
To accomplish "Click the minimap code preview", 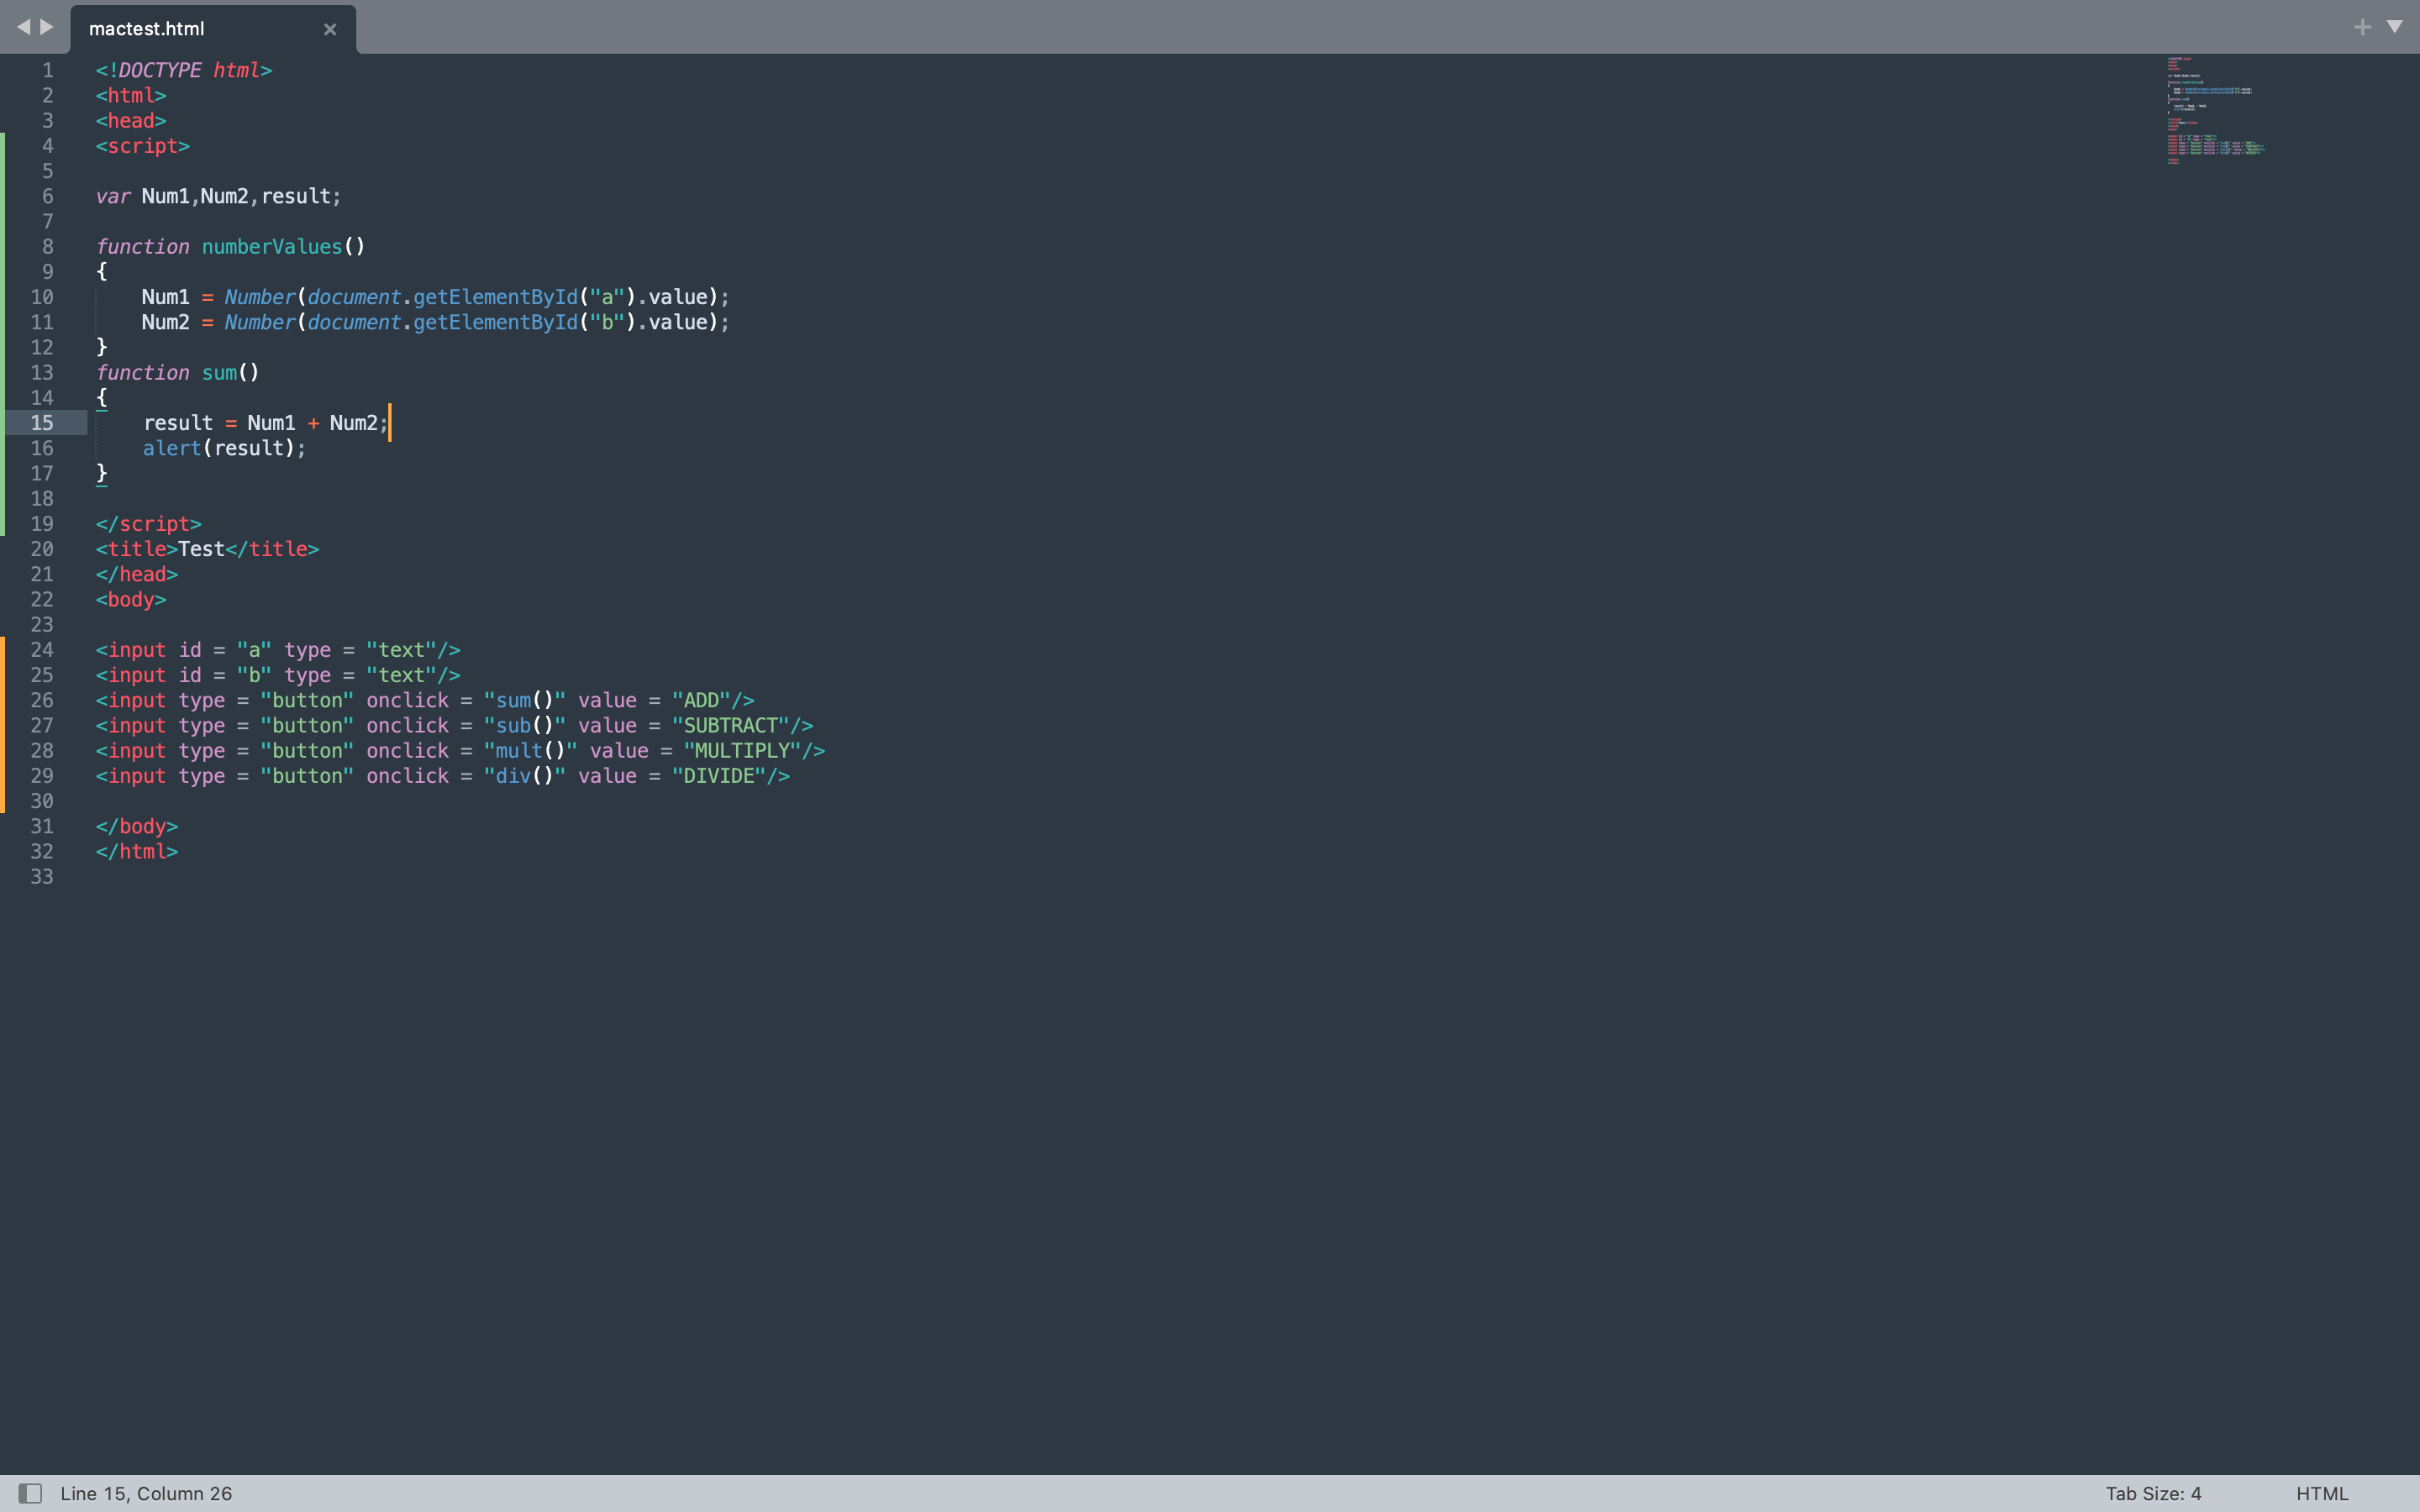I will (2213, 110).
